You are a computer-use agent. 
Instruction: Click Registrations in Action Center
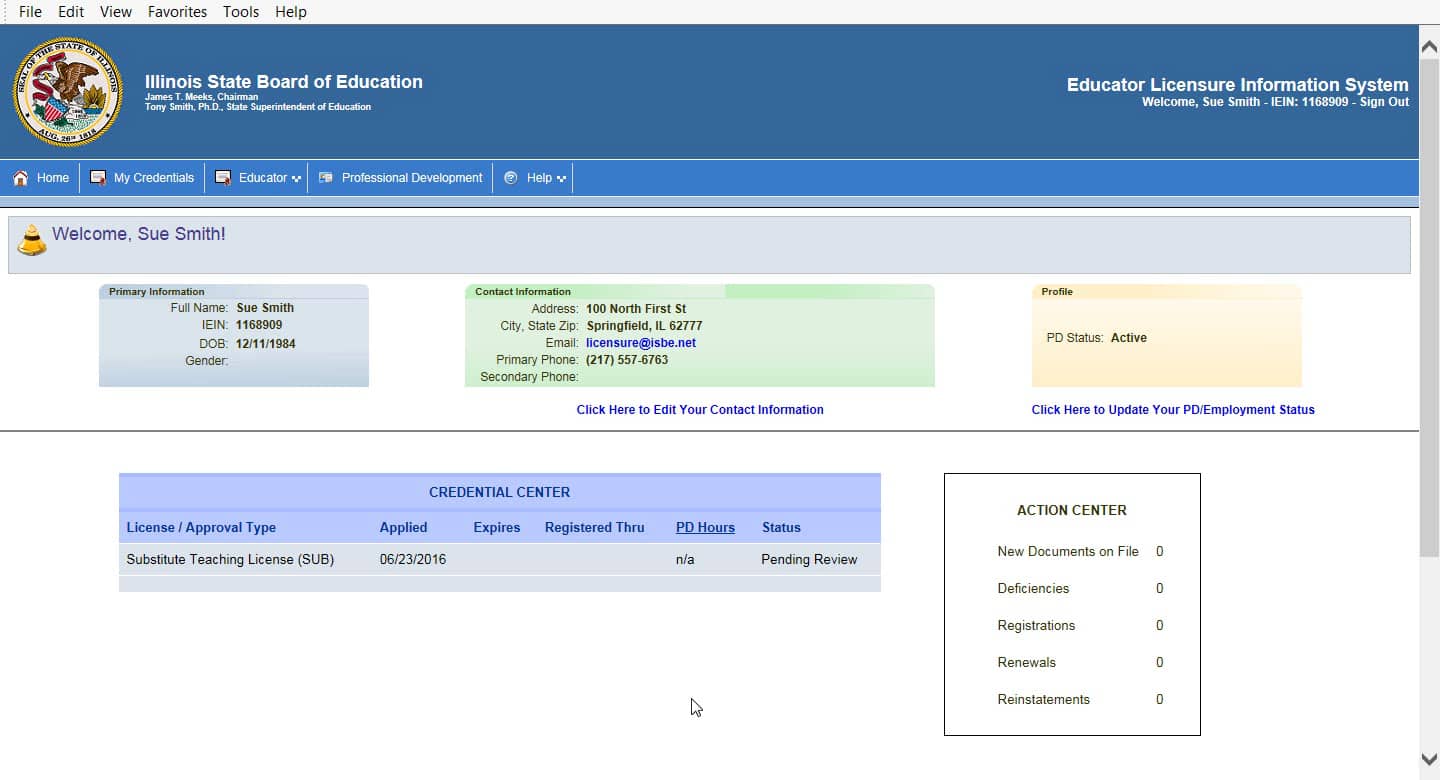pos(1036,626)
